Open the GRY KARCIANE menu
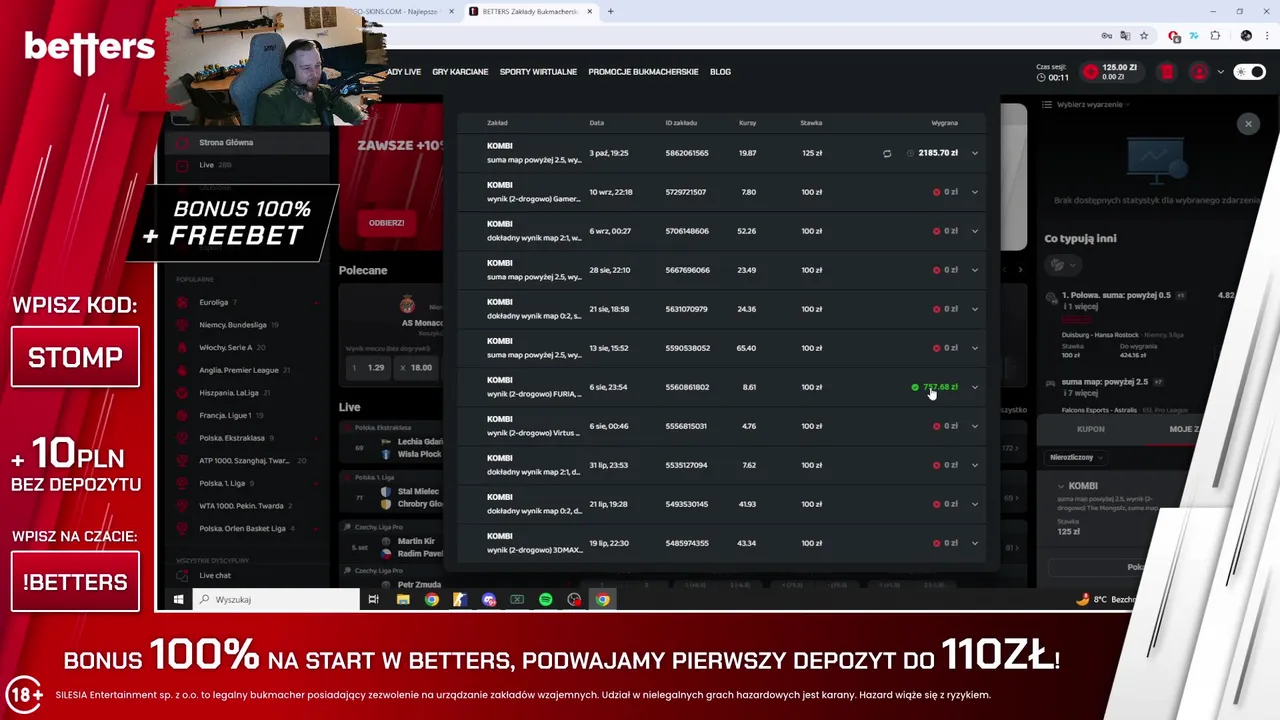The width and height of the screenshot is (1280, 720). click(460, 72)
